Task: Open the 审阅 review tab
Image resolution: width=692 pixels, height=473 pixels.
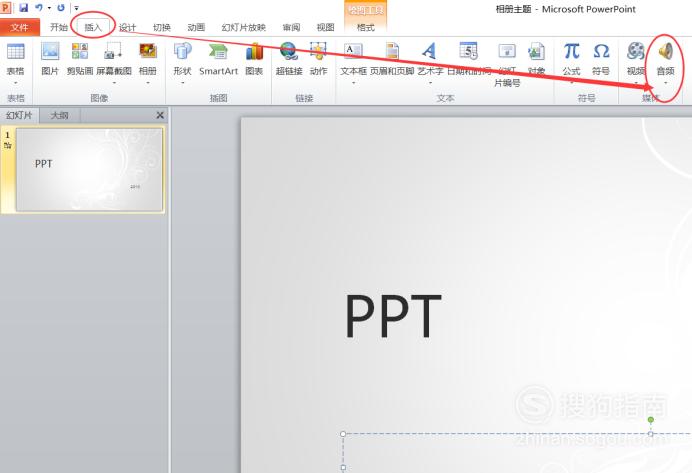Action: pos(291,27)
